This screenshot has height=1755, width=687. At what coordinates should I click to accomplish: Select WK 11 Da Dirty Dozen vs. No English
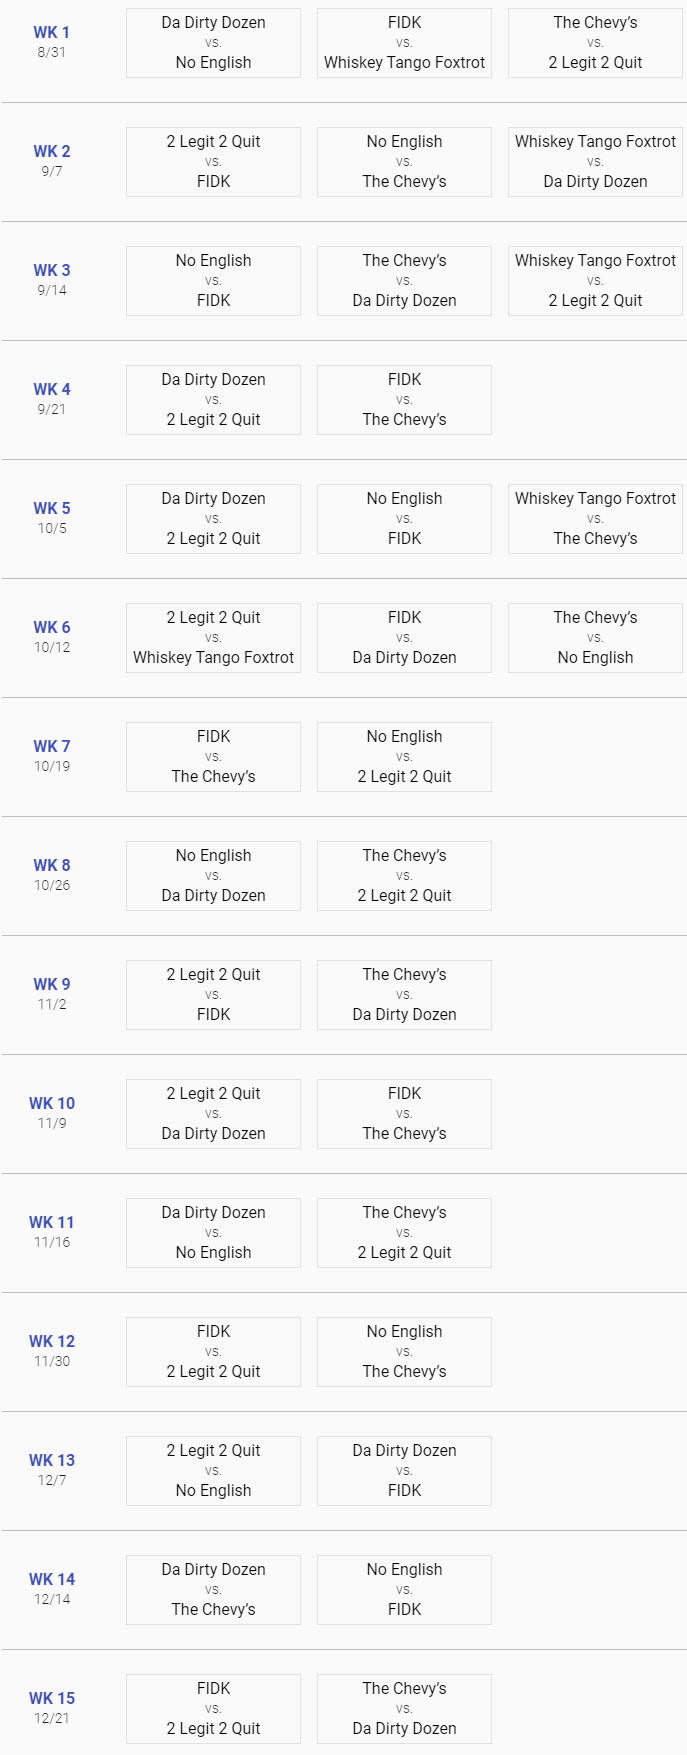[213, 1233]
